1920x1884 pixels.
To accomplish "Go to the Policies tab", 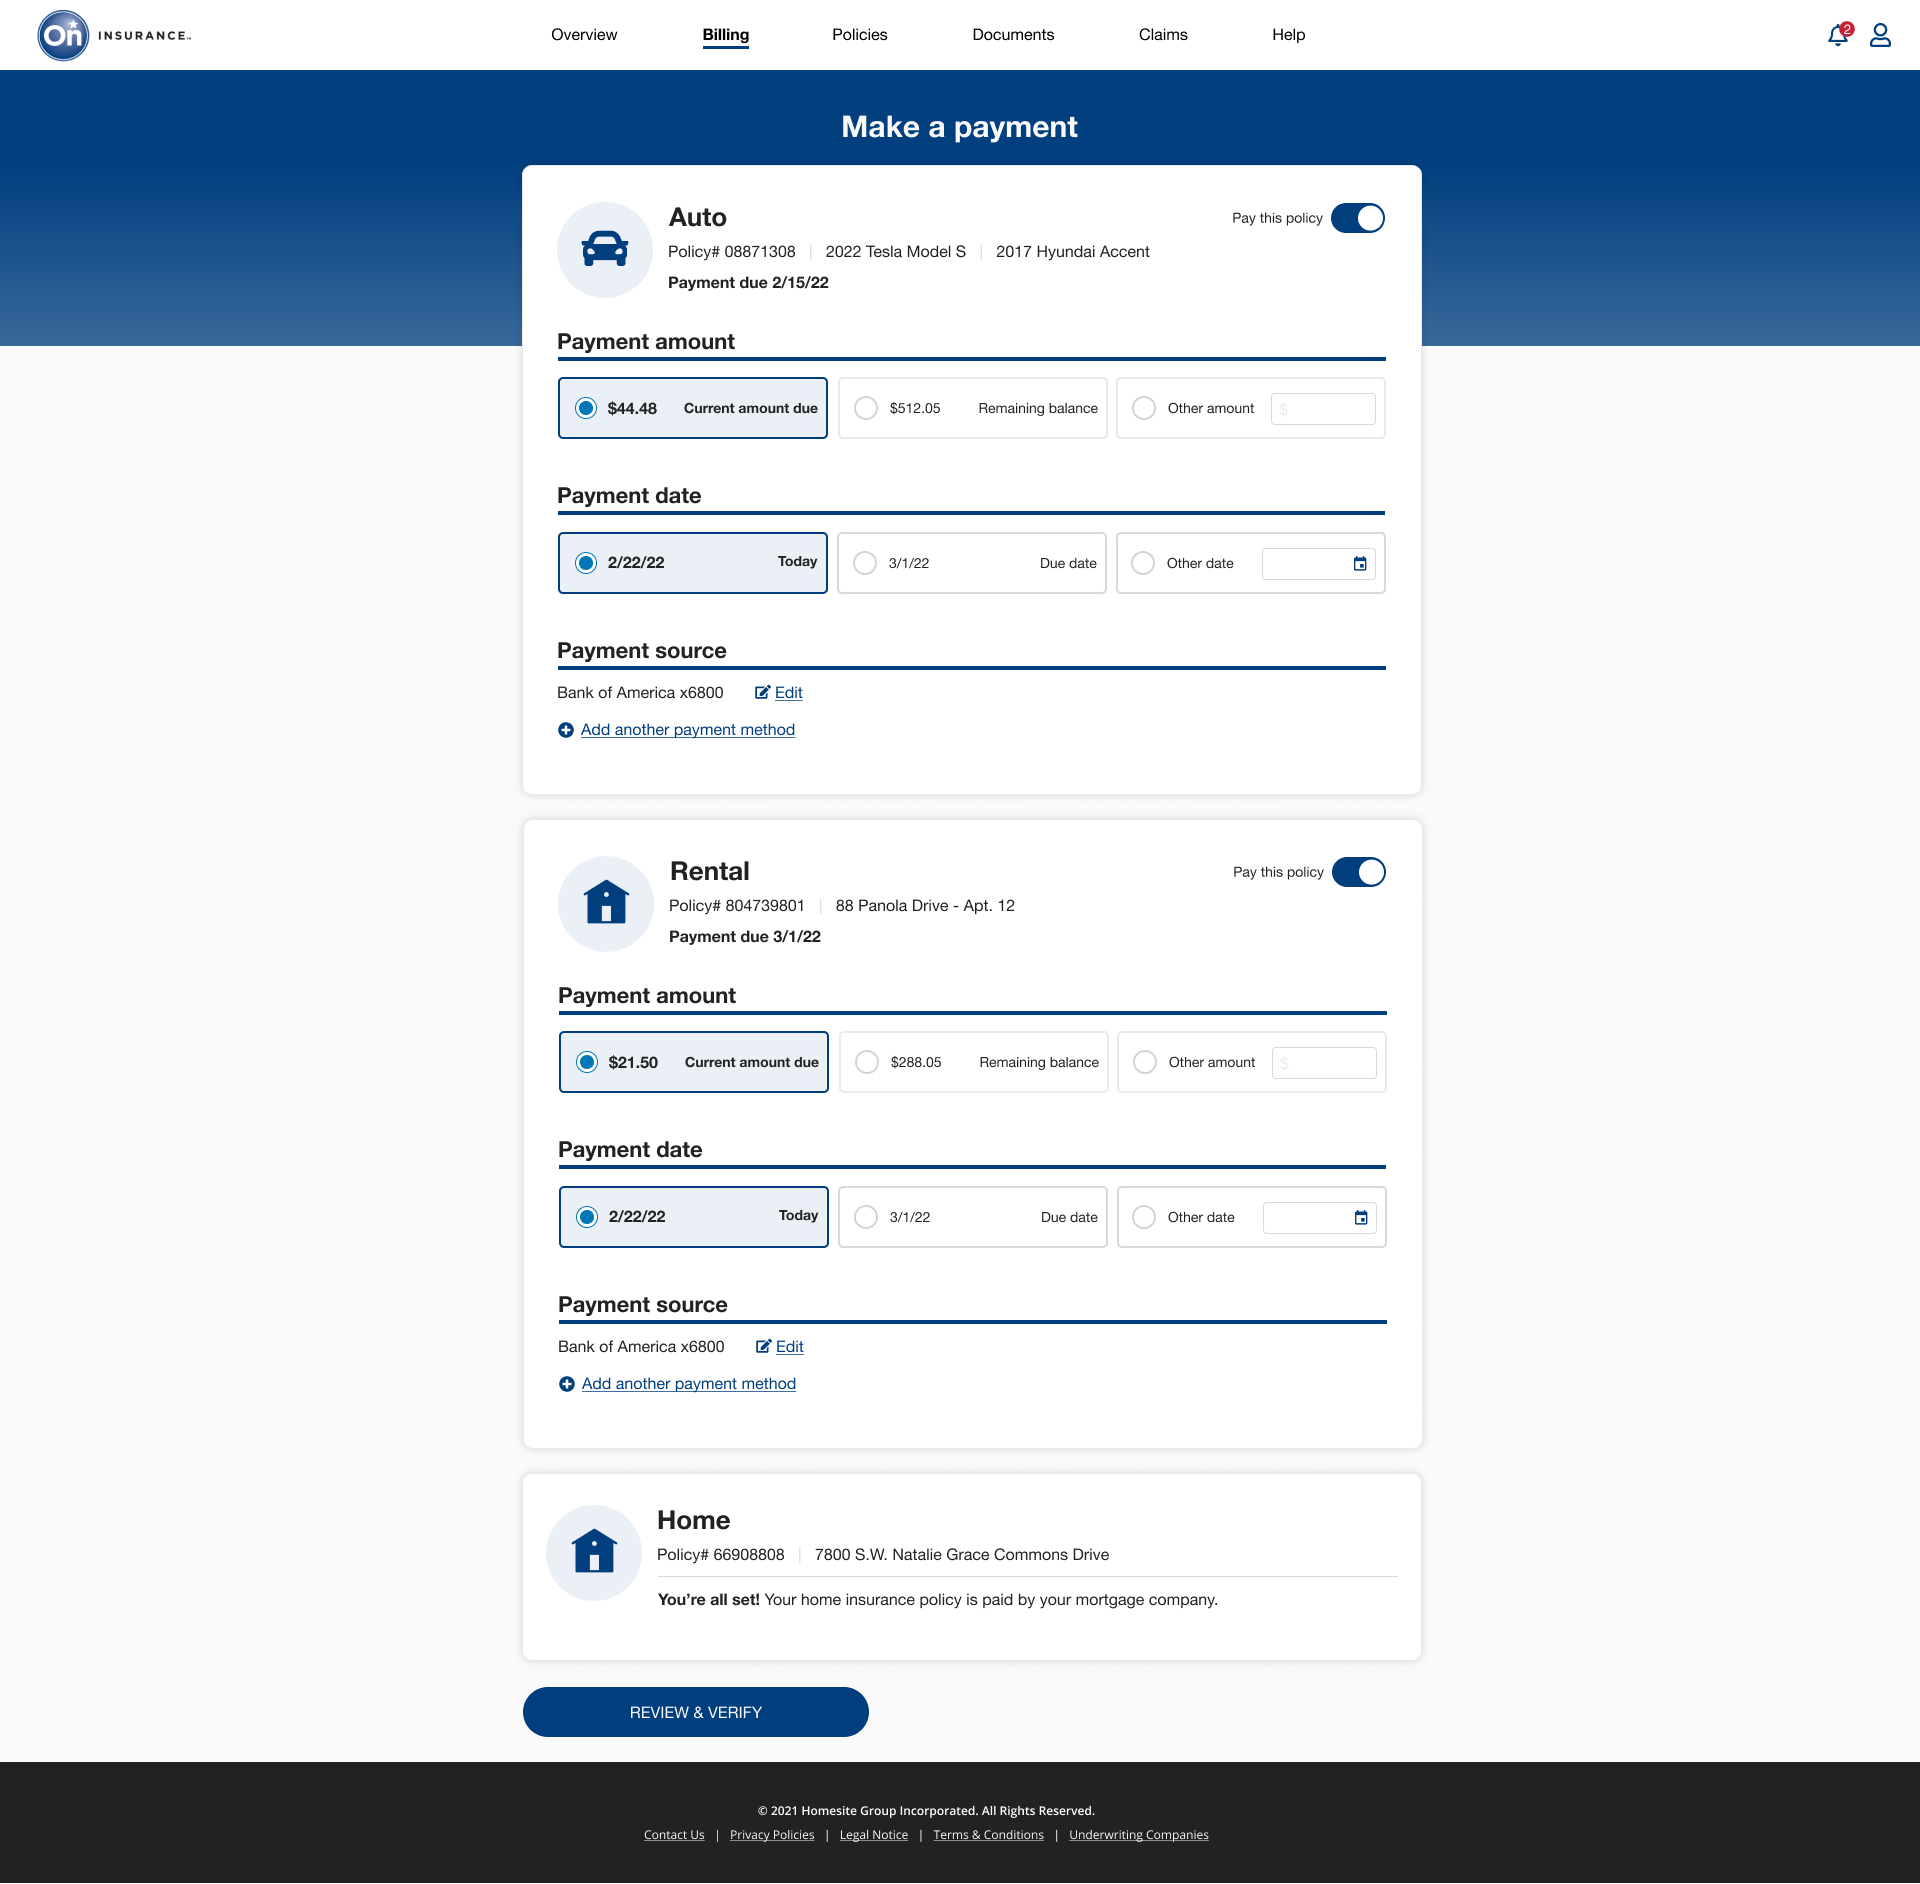I will click(x=859, y=35).
